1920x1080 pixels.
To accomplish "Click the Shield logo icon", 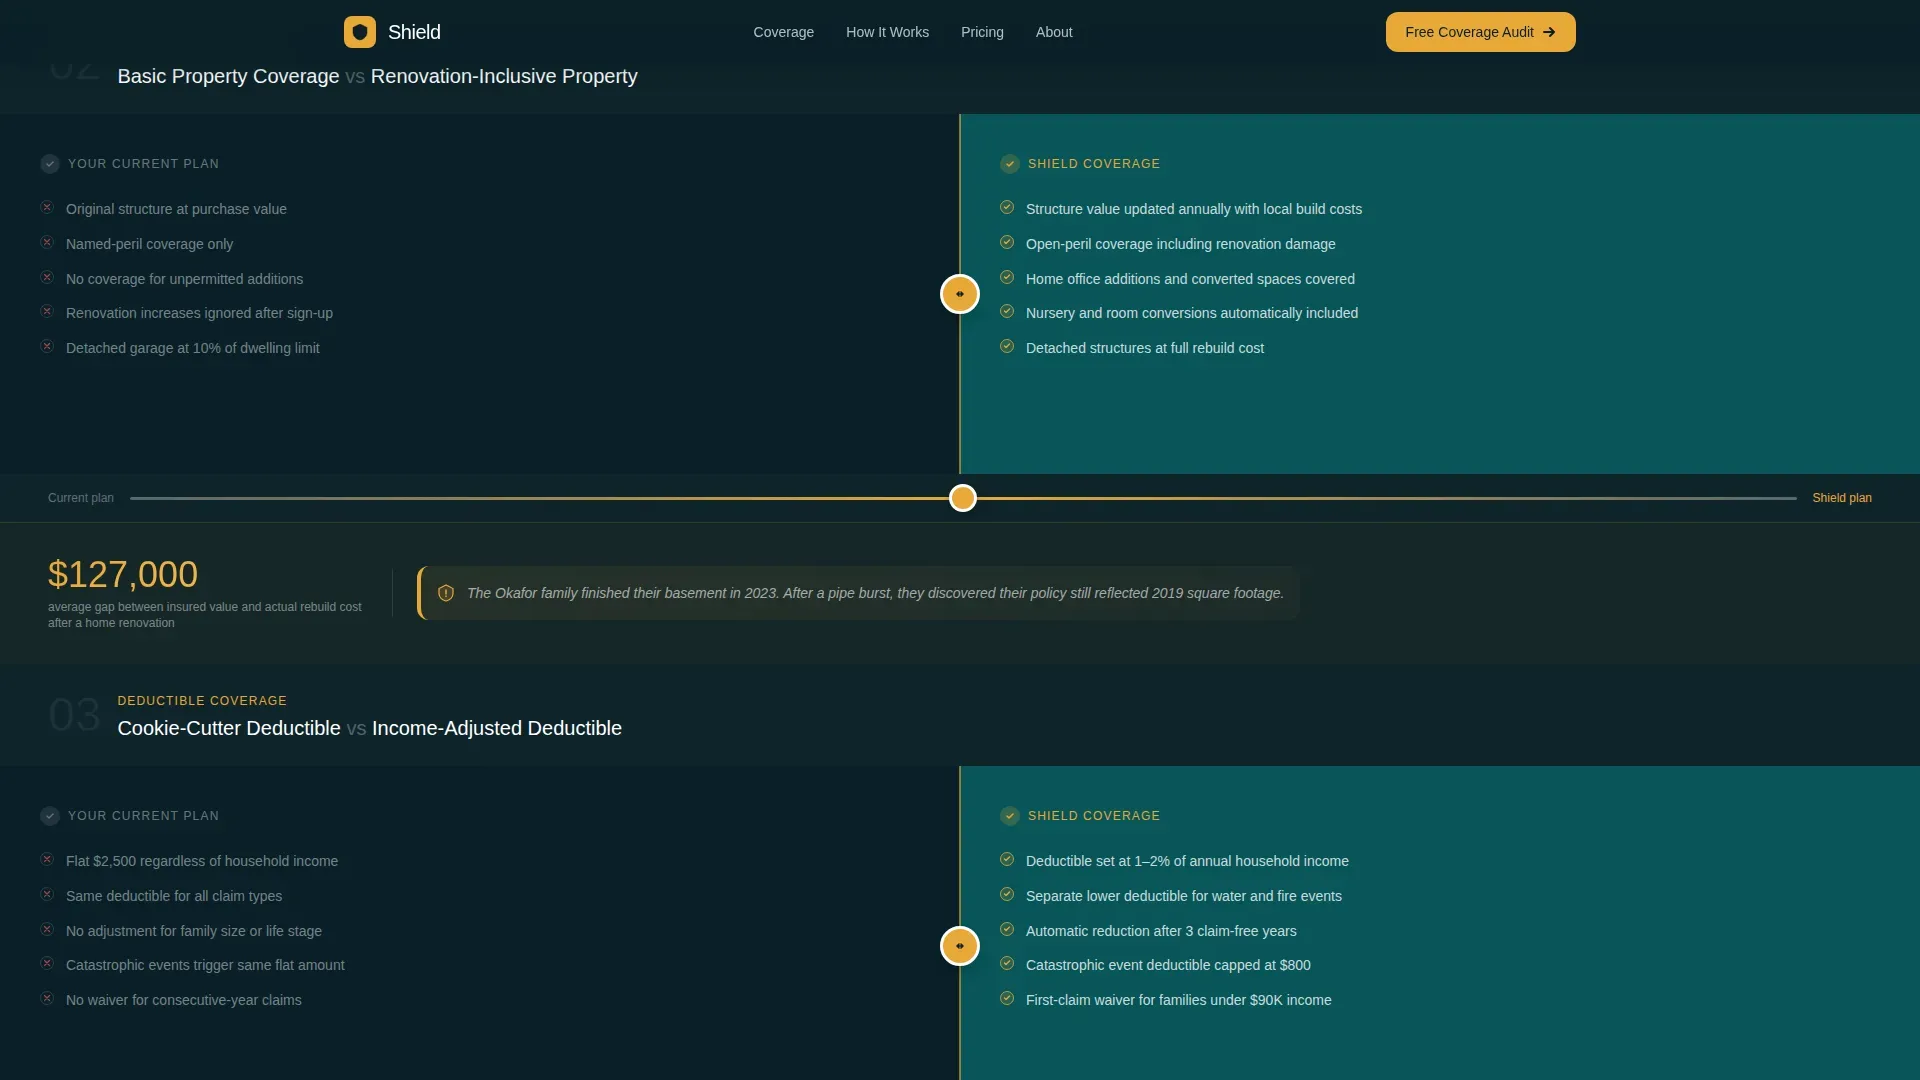I will click(360, 32).
